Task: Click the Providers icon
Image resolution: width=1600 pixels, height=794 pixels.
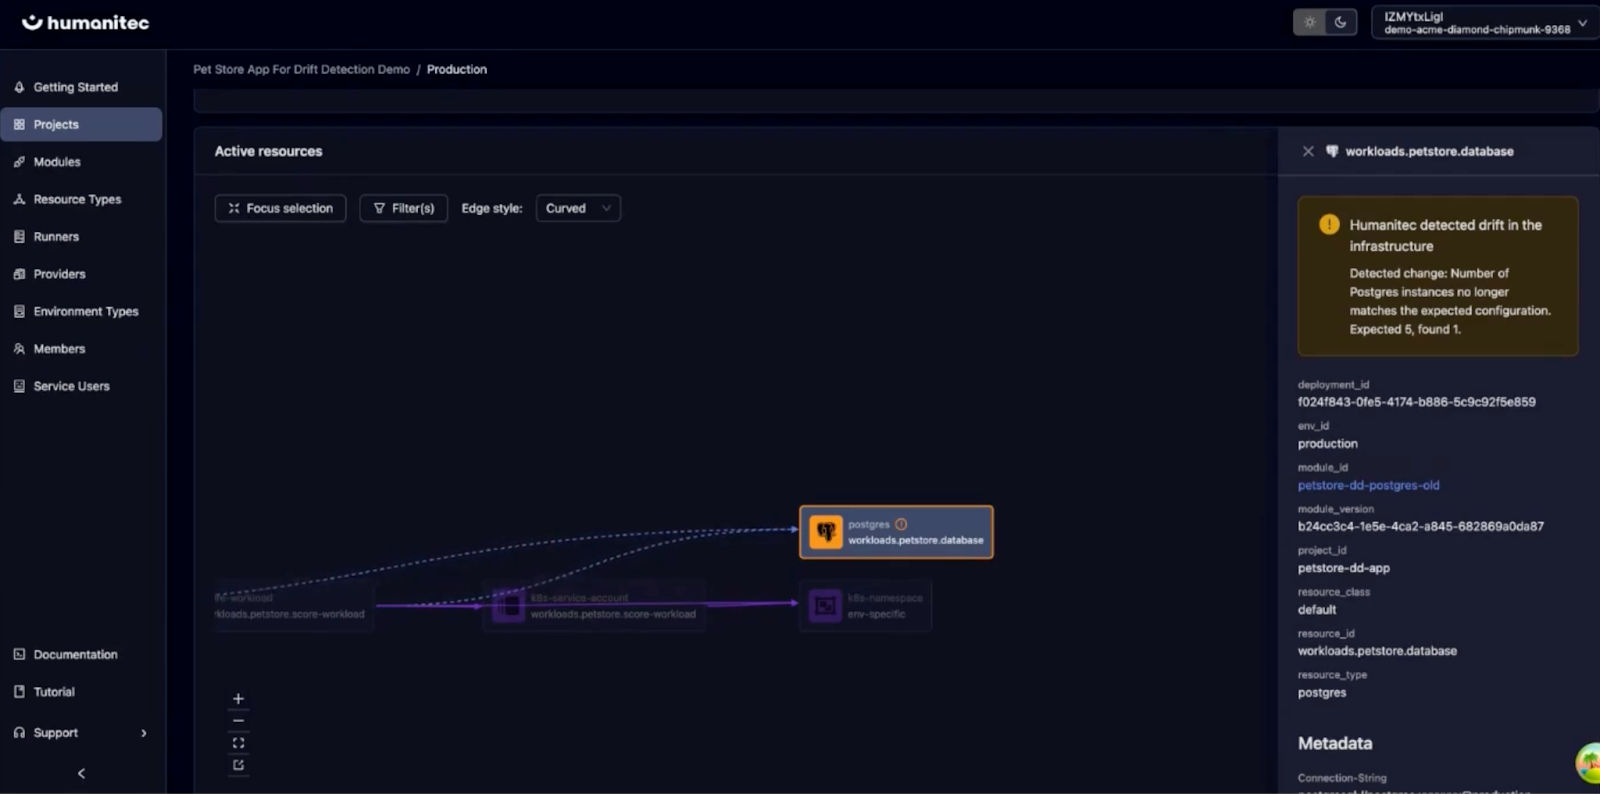Action: pyautogui.click(x=19, y=274)
